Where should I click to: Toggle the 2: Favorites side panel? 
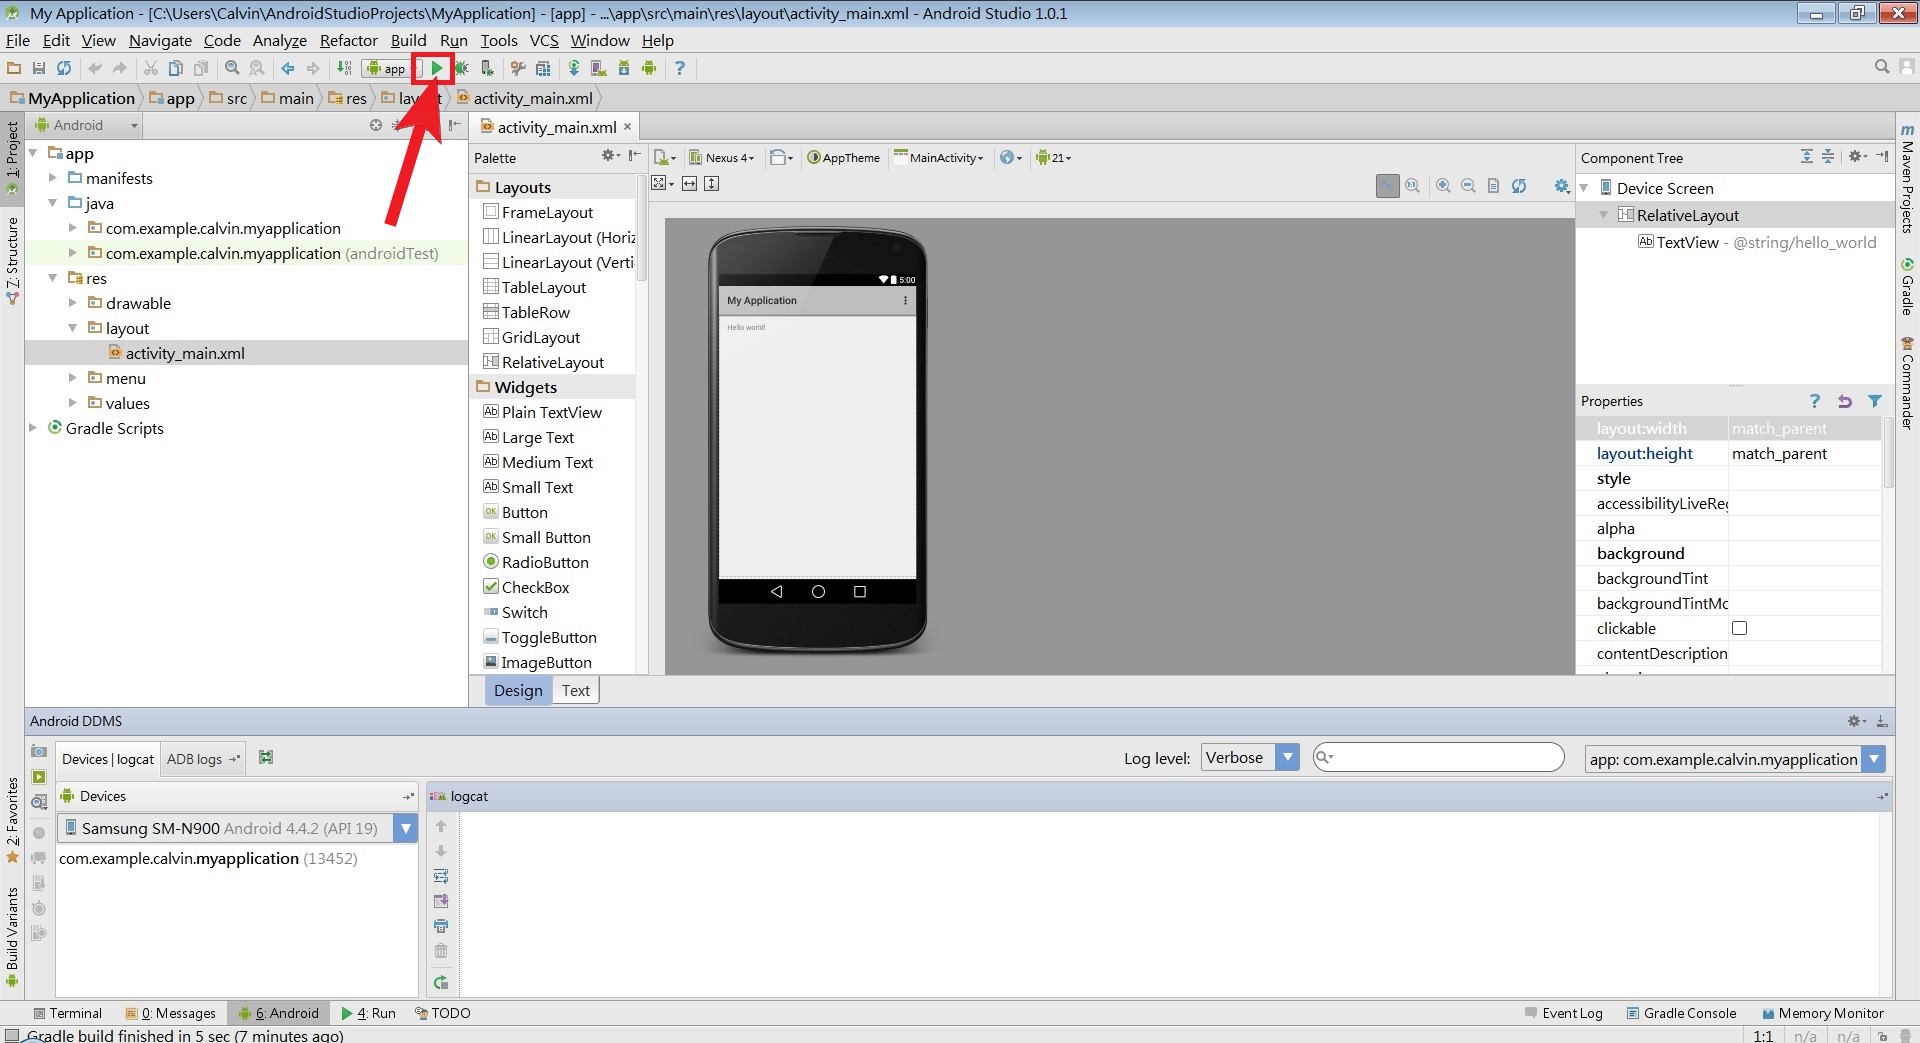pos(12,820)
